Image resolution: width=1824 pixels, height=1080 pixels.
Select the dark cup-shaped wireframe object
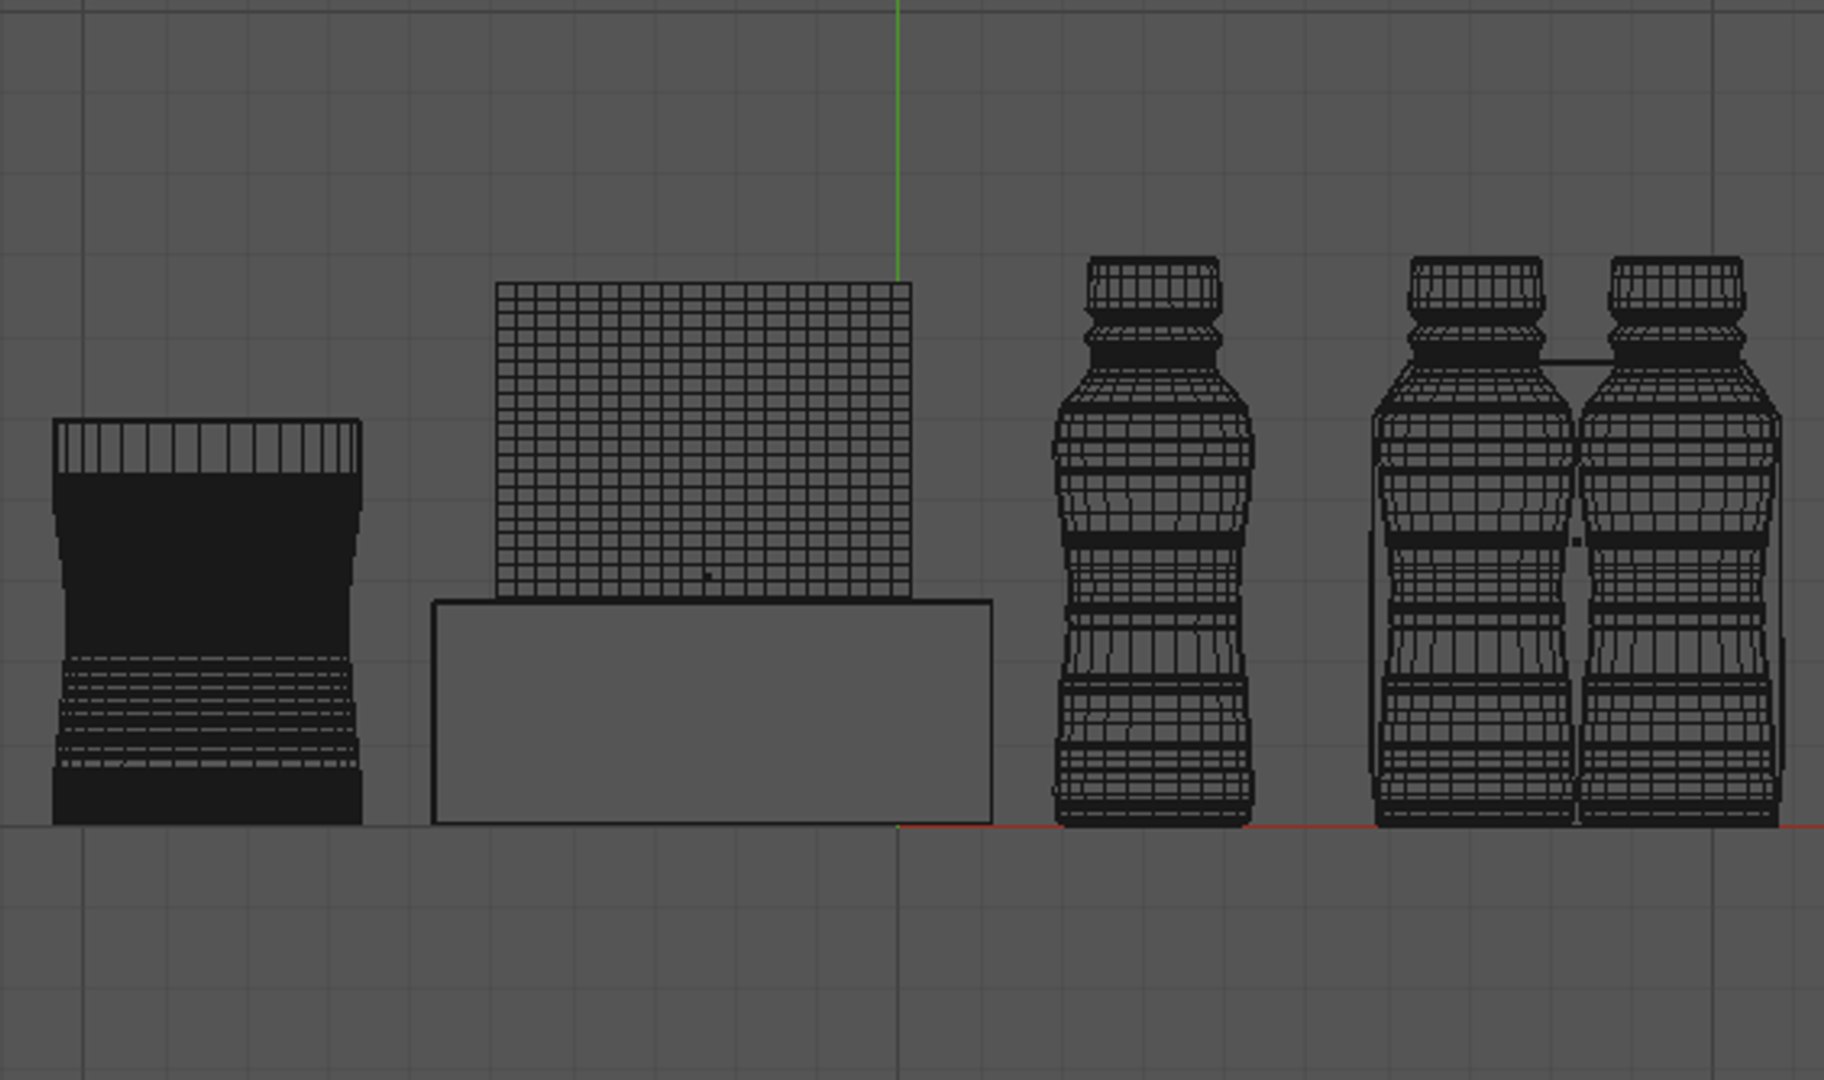coord(207,622)
